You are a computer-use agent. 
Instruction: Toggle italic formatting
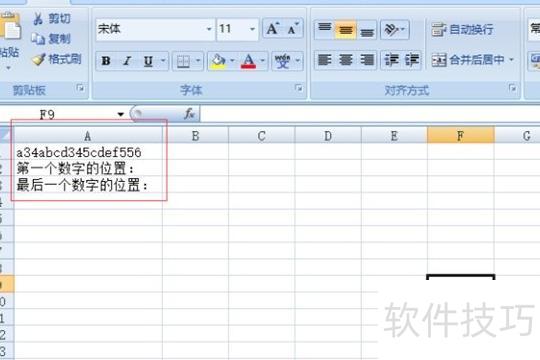[127, 61]
